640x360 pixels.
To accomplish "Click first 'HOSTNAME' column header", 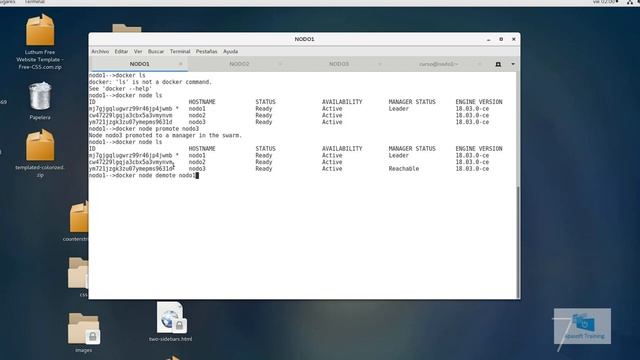I will pyautogui.click(x=202, y=102).
